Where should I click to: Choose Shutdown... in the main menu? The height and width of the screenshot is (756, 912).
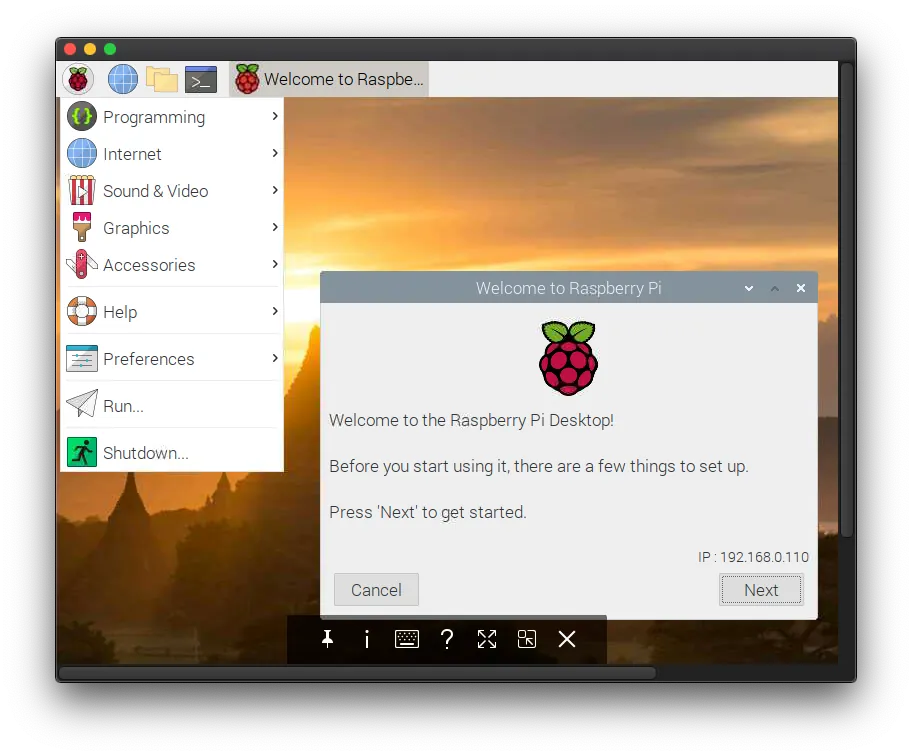[145, 453]
